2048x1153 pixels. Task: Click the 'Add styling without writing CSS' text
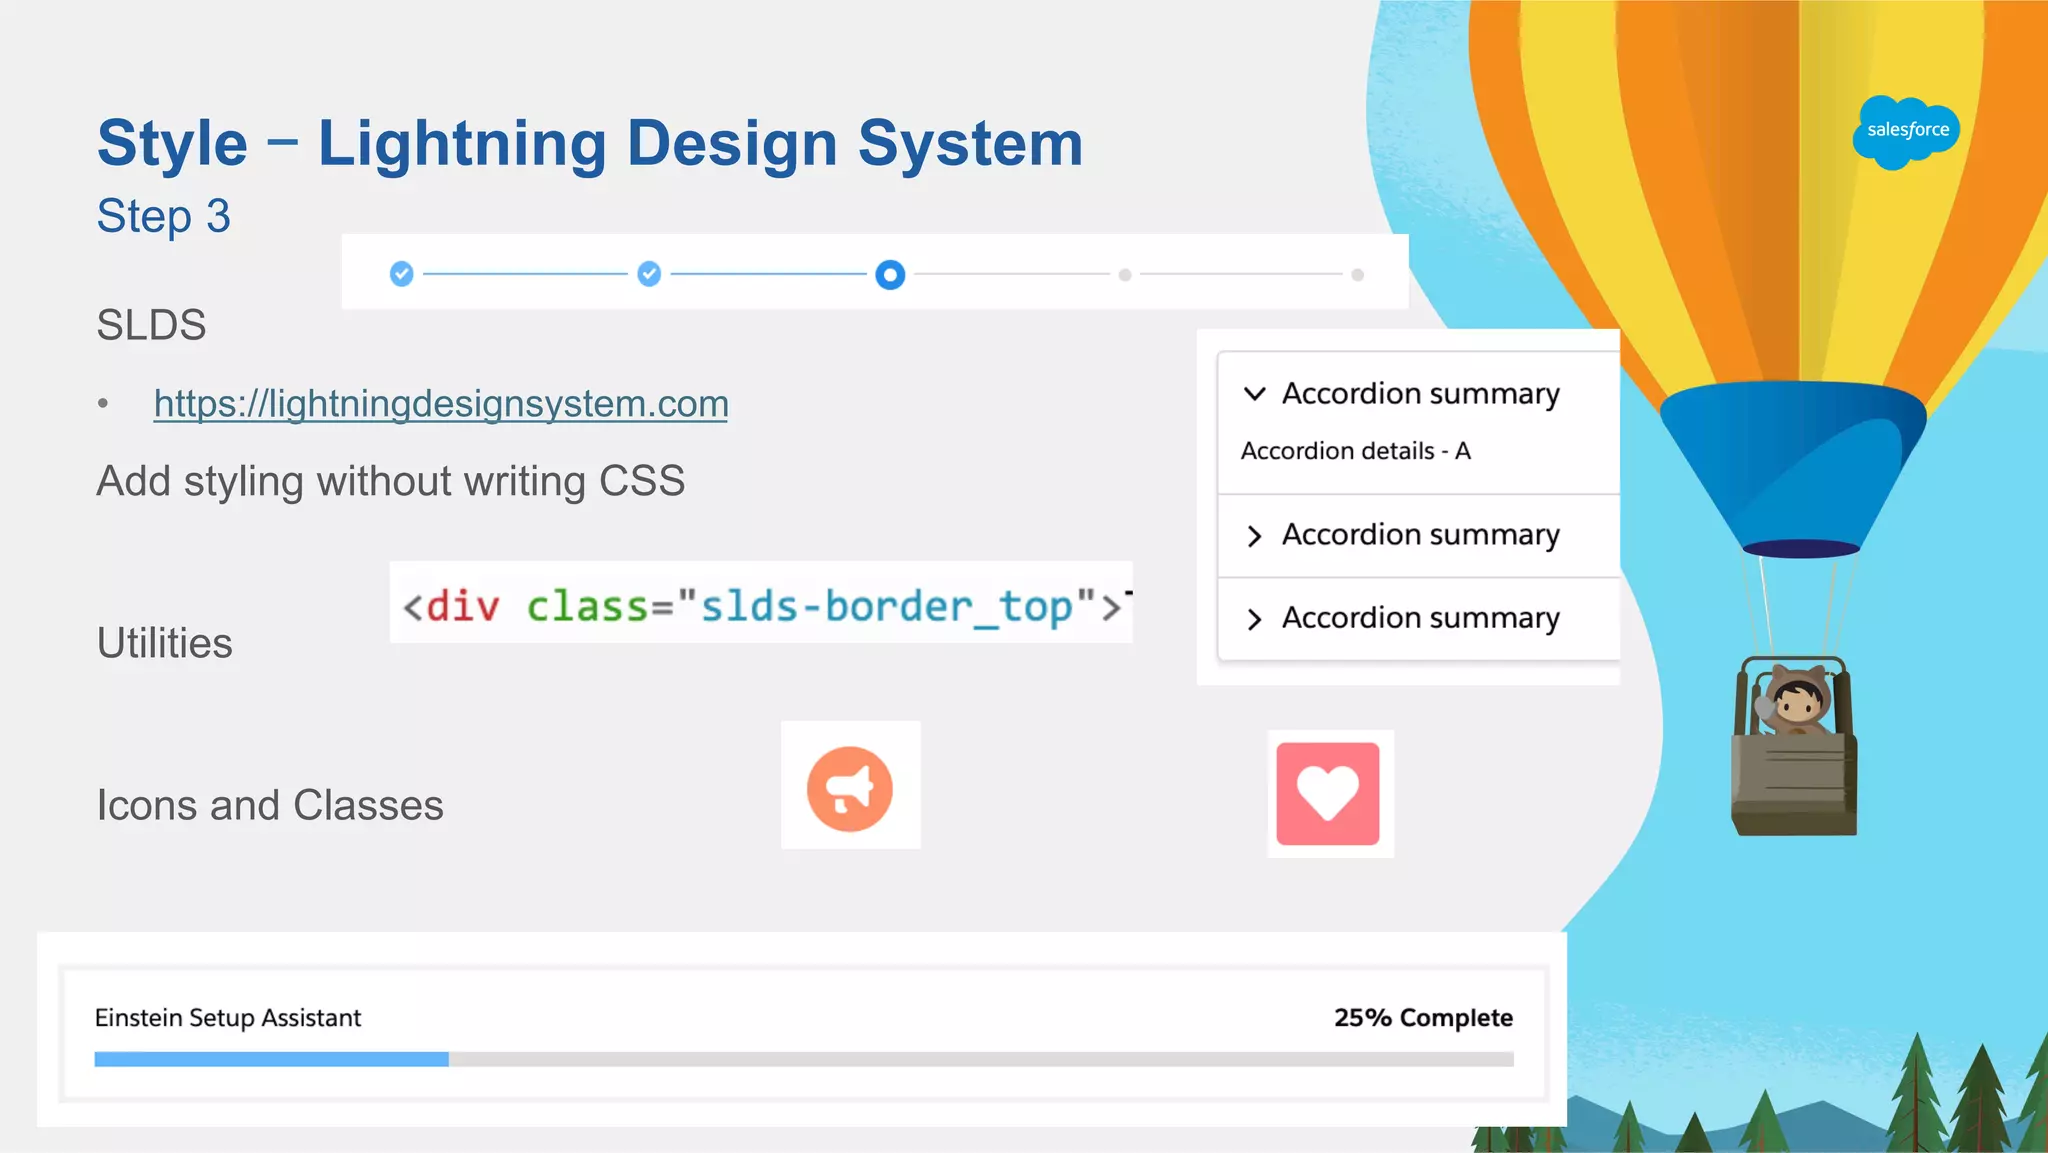click(391, 481)
